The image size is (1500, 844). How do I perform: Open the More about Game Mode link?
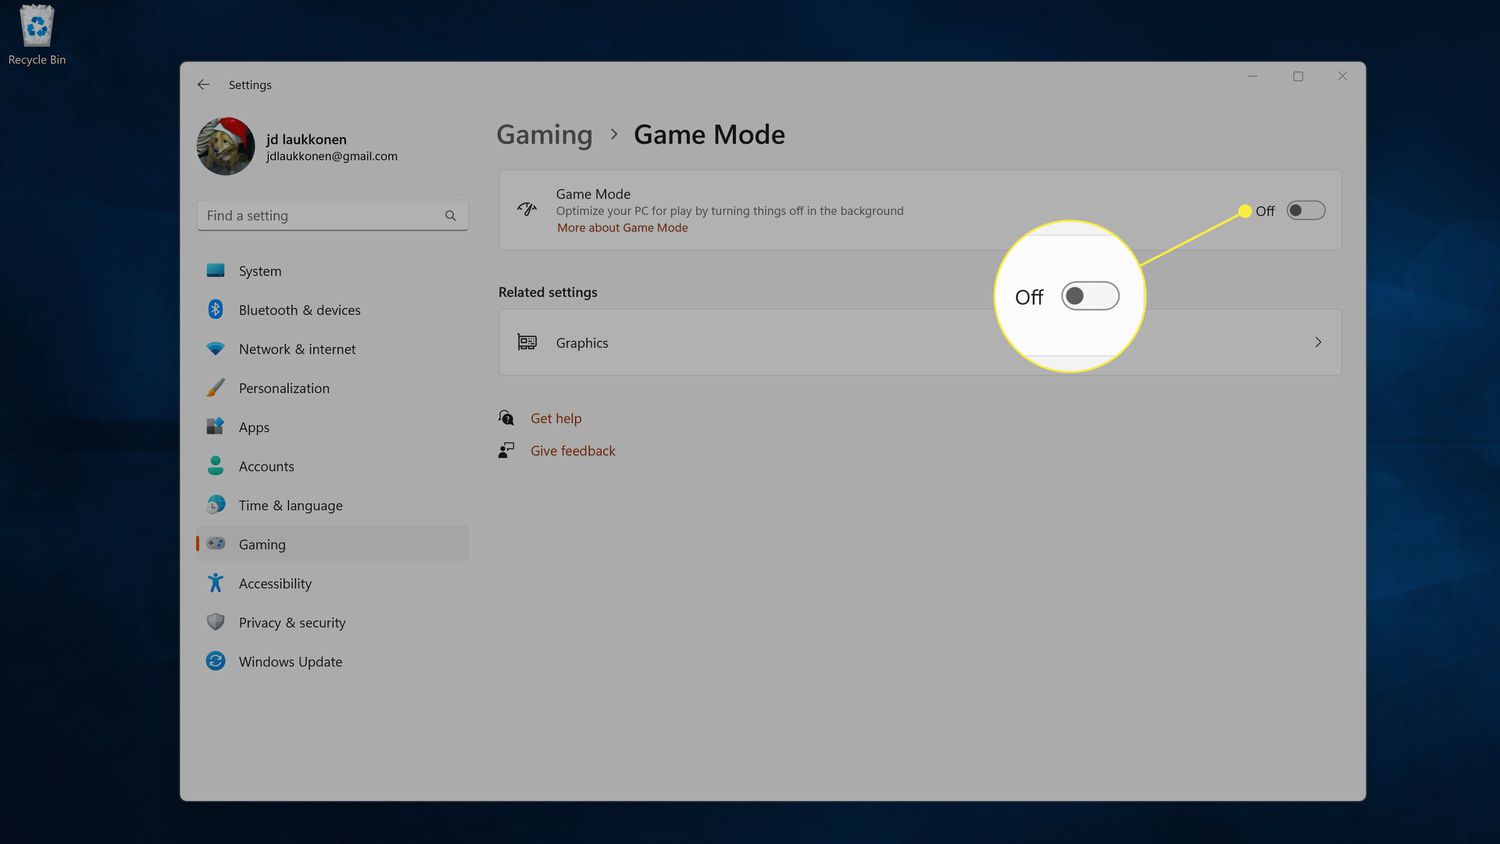click(x=622, y=227)
